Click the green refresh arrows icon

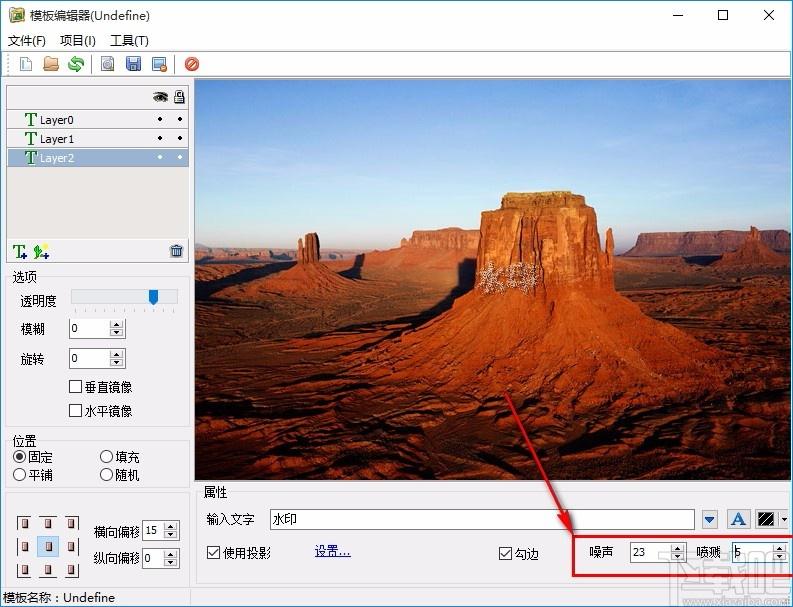[x=76, y=64]
